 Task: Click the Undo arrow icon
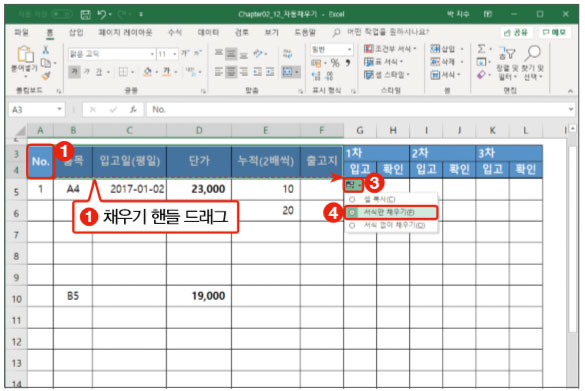tap(102, 15)
